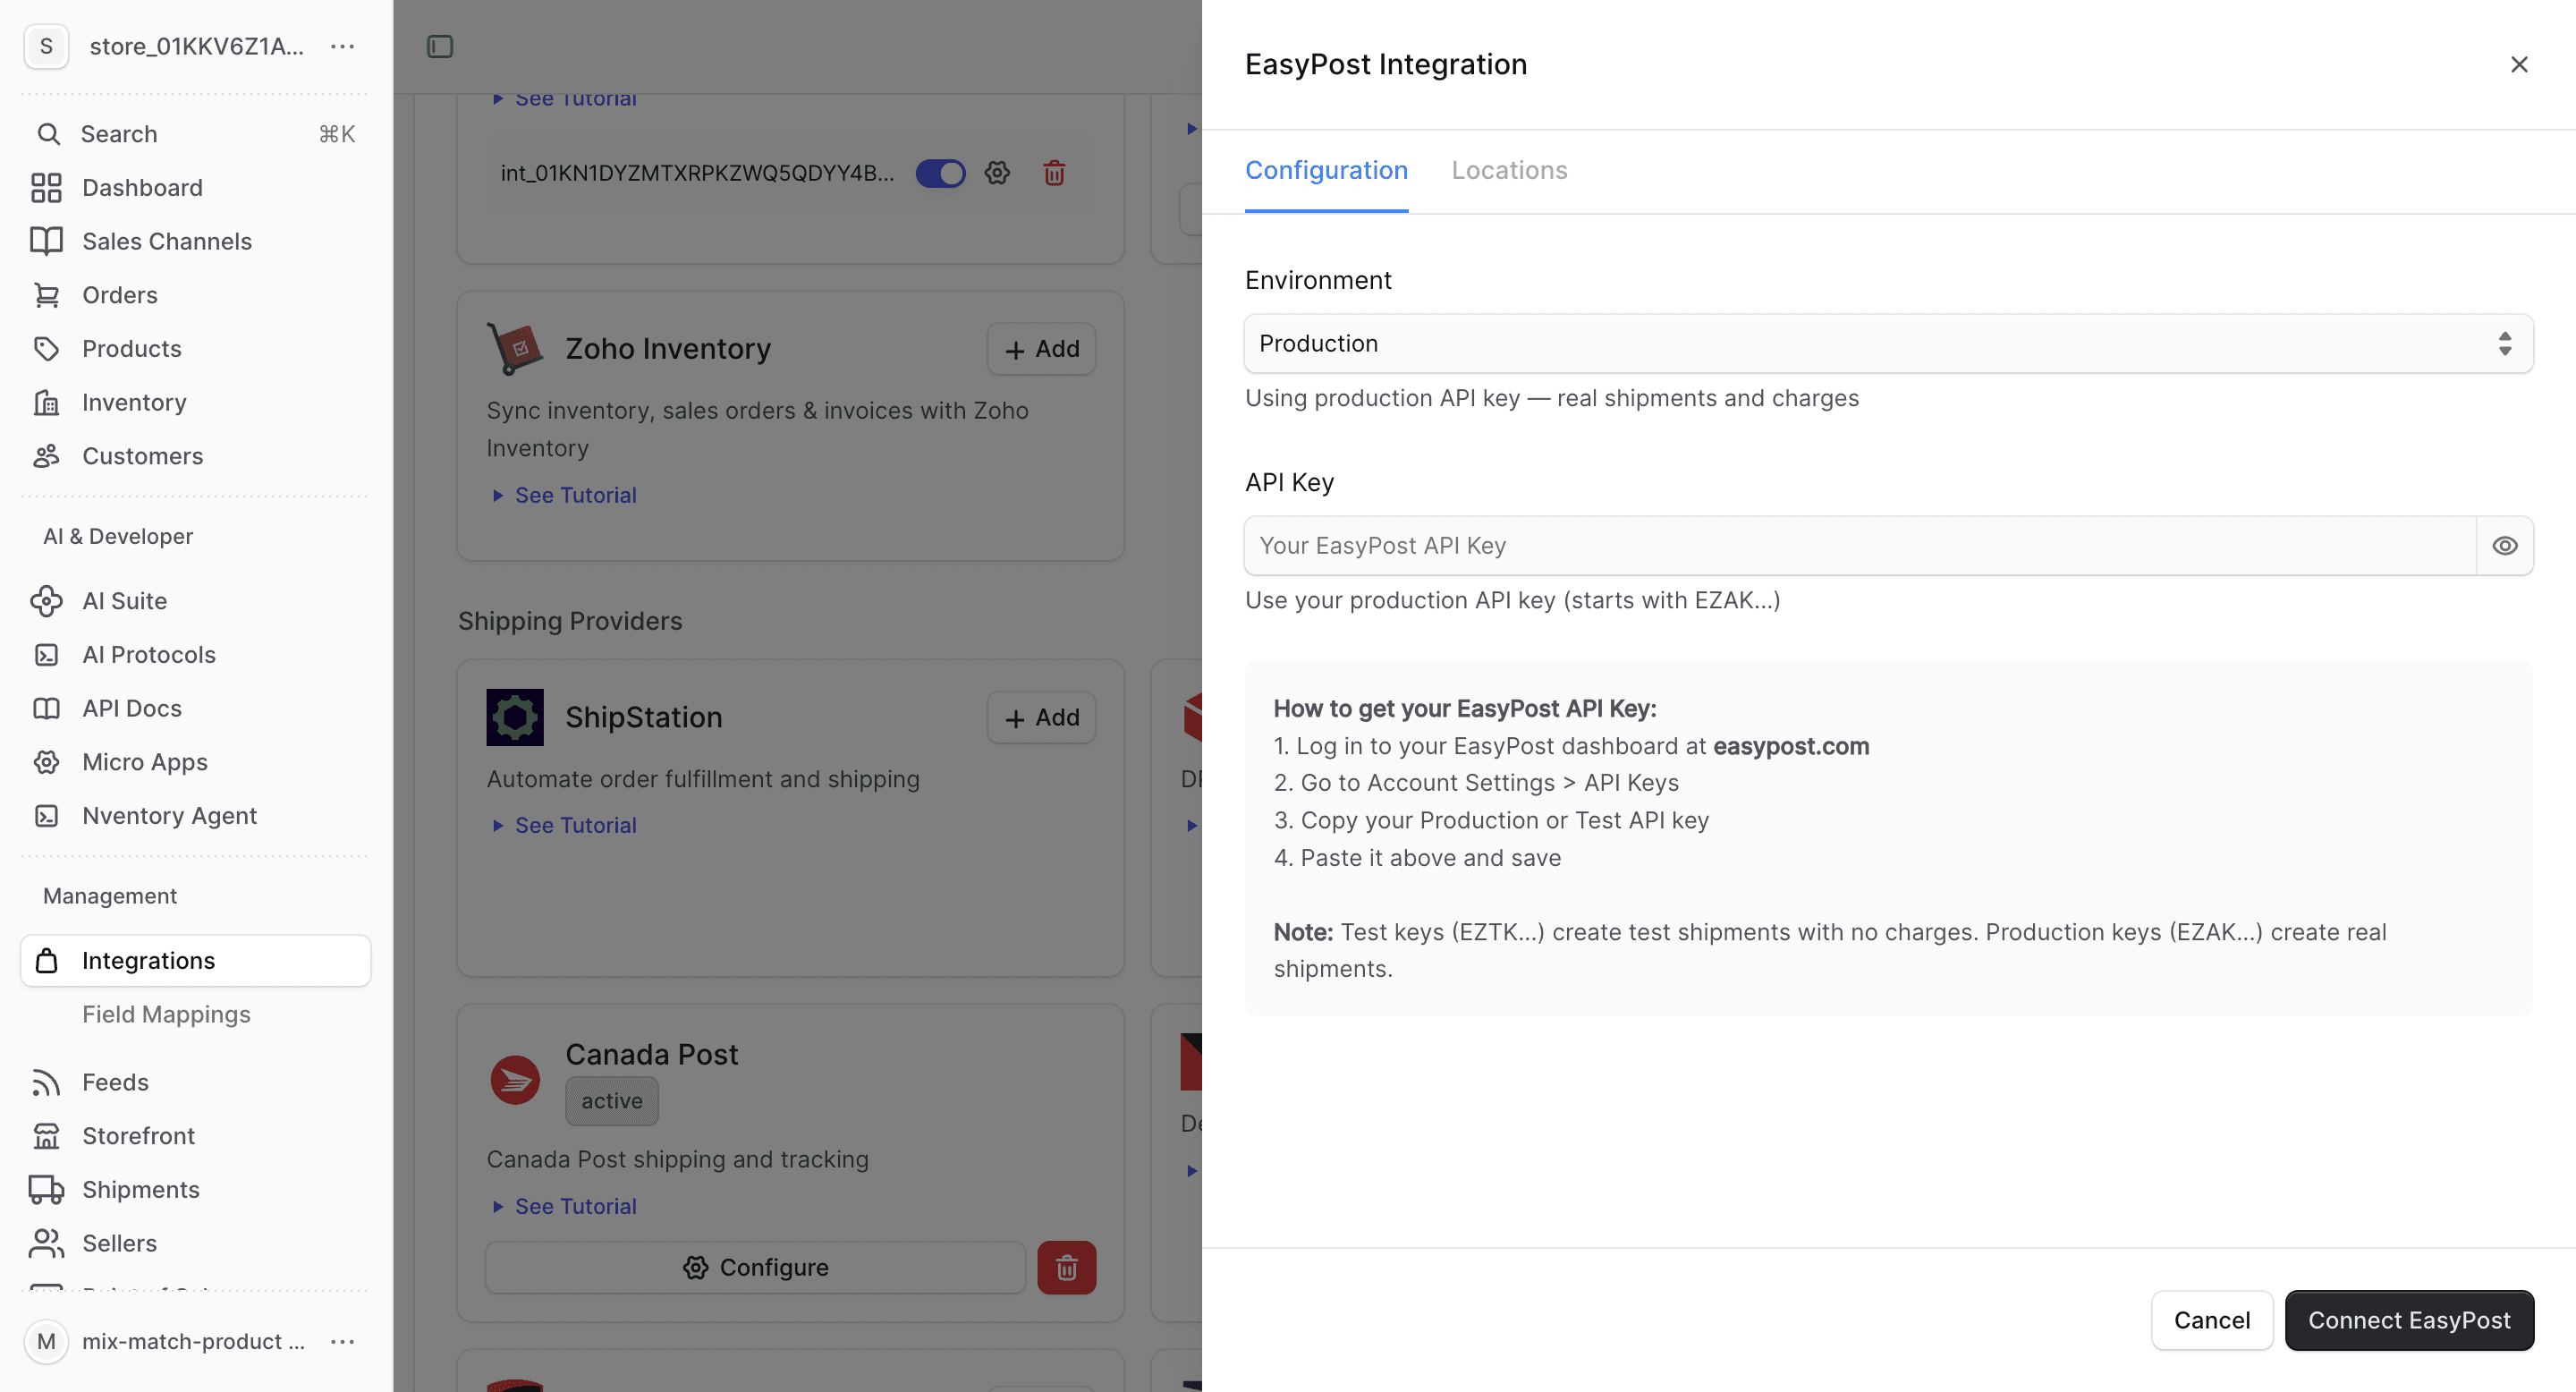Open Nventory Agent
This screenshot has height=1392, width=2576.
(196, 815)
